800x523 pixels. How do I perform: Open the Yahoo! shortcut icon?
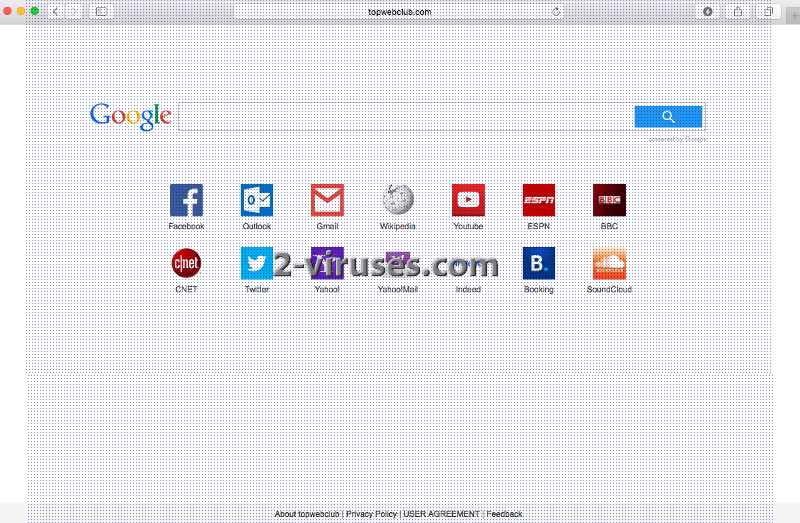tap(327, 263)
